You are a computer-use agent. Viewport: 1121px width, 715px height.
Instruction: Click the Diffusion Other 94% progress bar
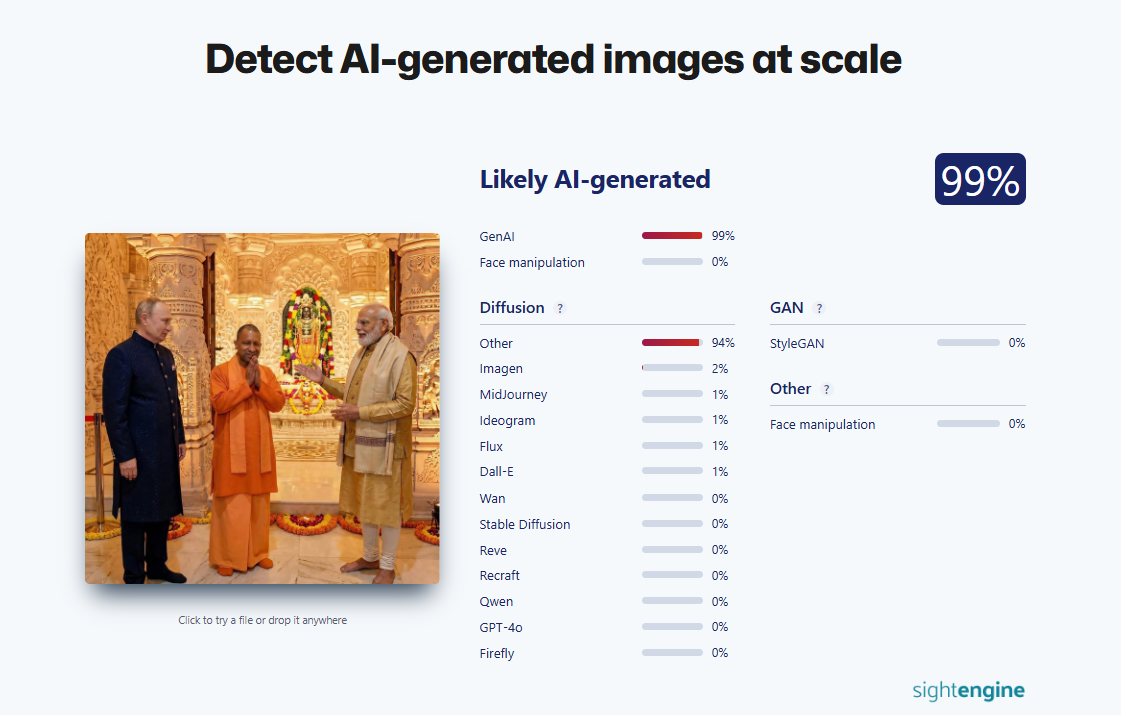672,343
